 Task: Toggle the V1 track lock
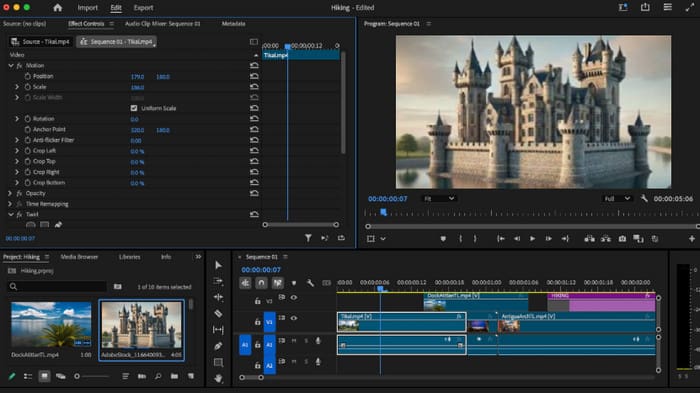click(x=258, y=322)
